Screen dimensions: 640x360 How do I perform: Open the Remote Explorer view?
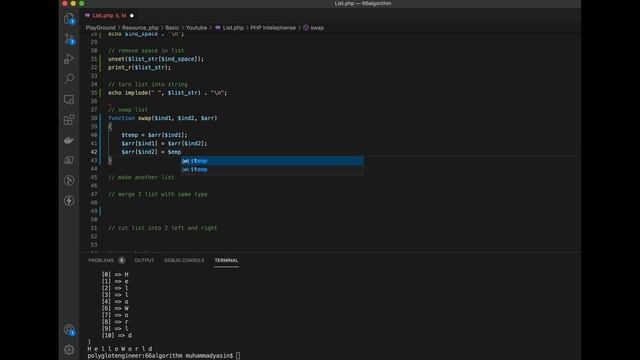coord(69,99)
